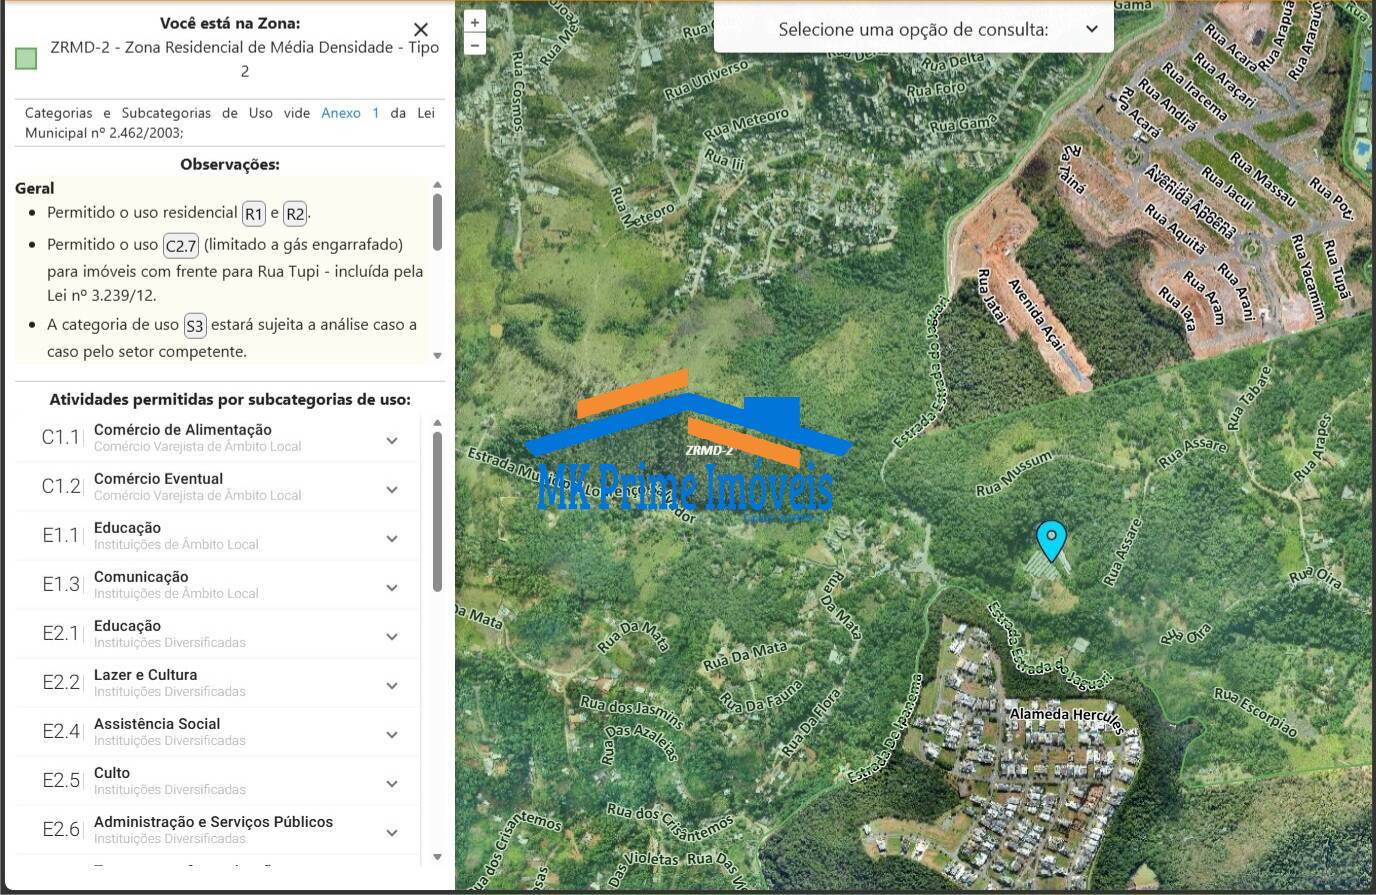Expand E2.1 Educação row
1376x895 pixels.
[x=218, y=634]
